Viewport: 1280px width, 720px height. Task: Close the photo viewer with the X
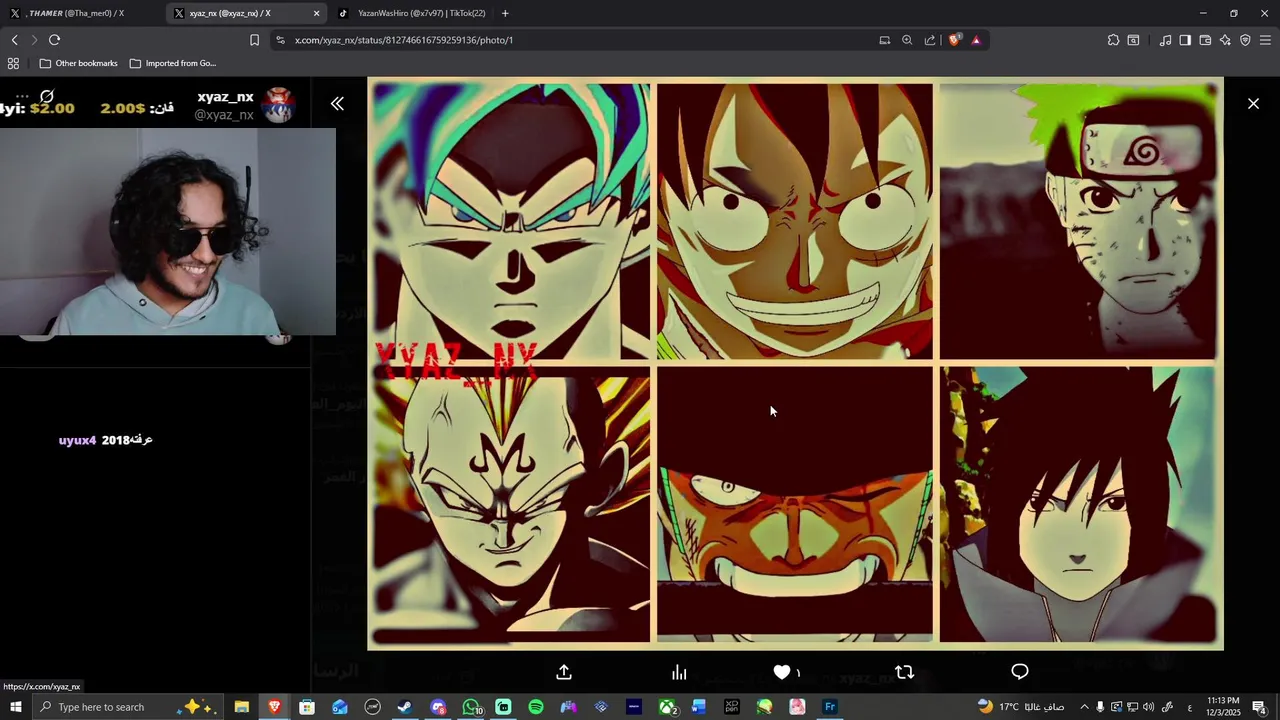point(1253,103)
